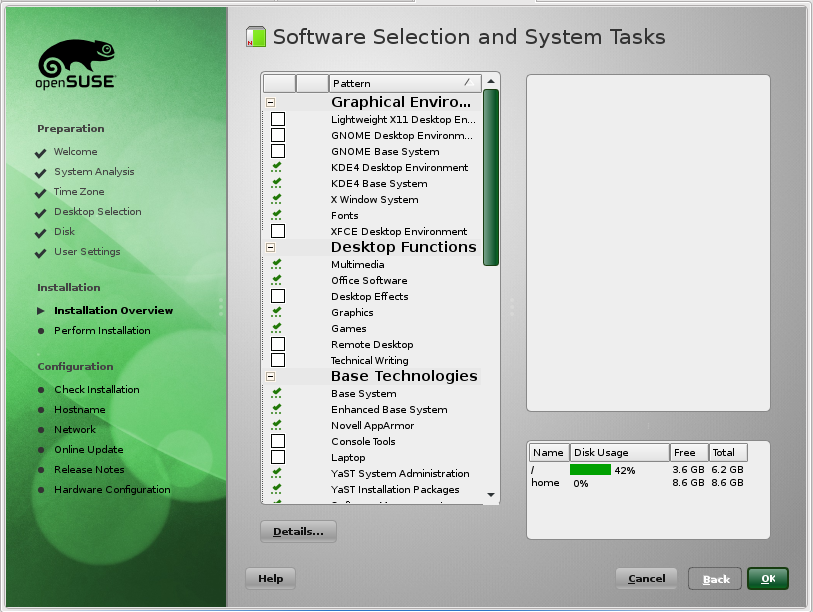Collapse the Base Technologies group
The width and height of the screenshot is (813, 612).
click(x=271, y=377)
